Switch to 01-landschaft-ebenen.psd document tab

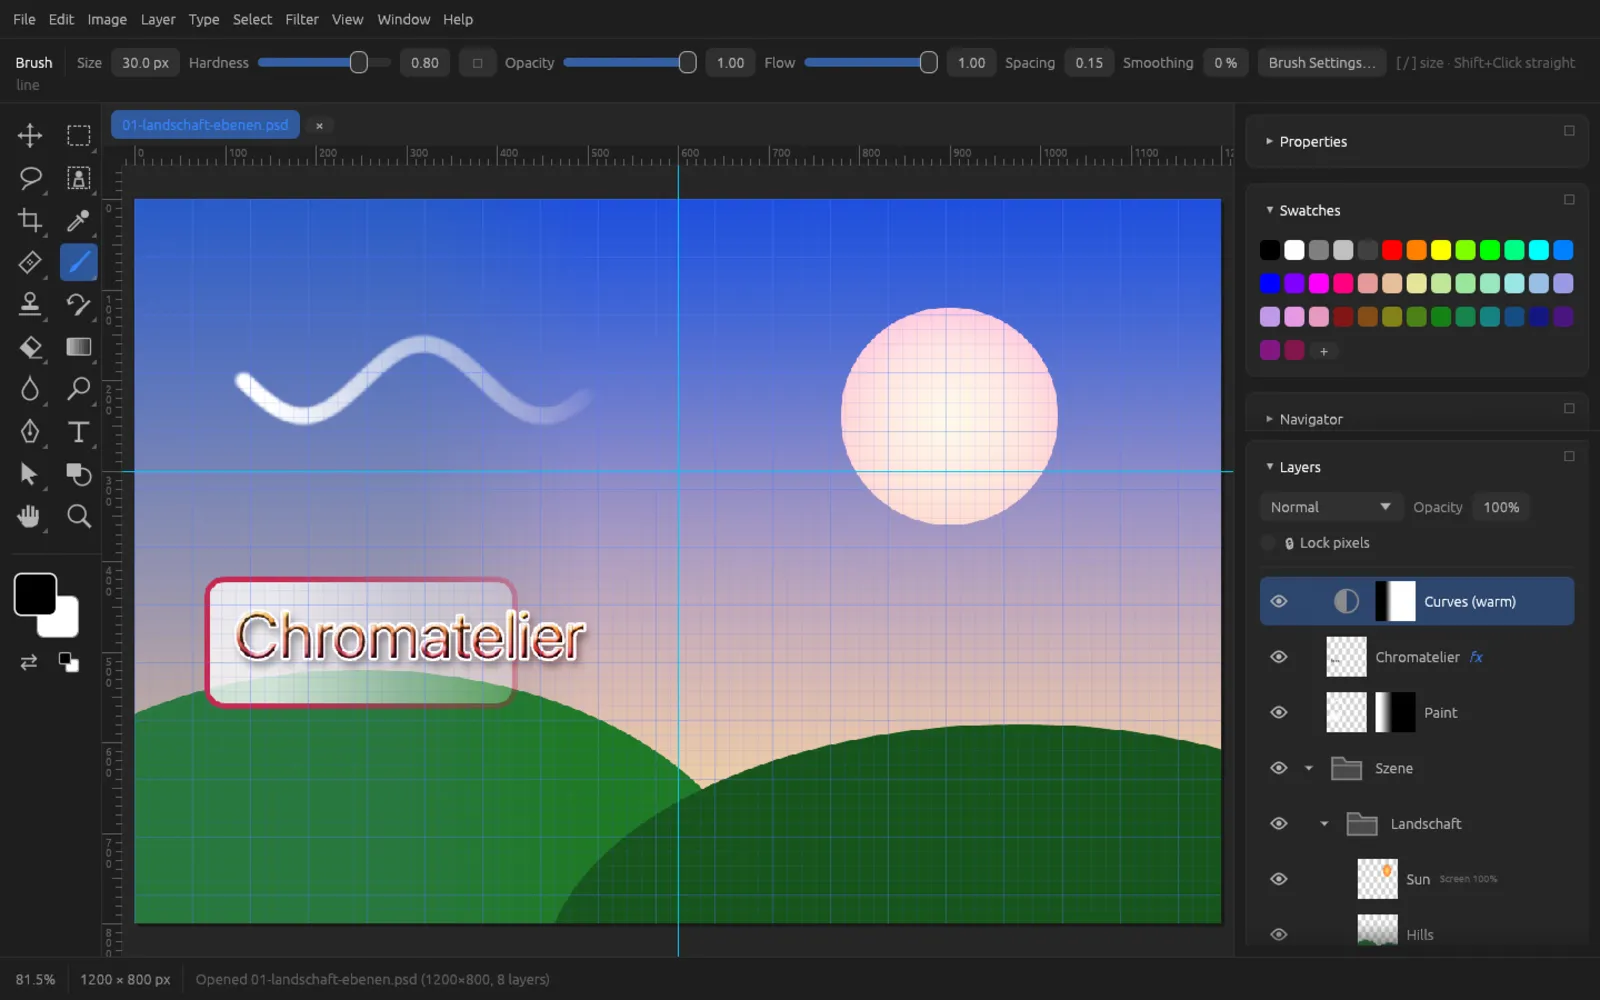[205, 125]
